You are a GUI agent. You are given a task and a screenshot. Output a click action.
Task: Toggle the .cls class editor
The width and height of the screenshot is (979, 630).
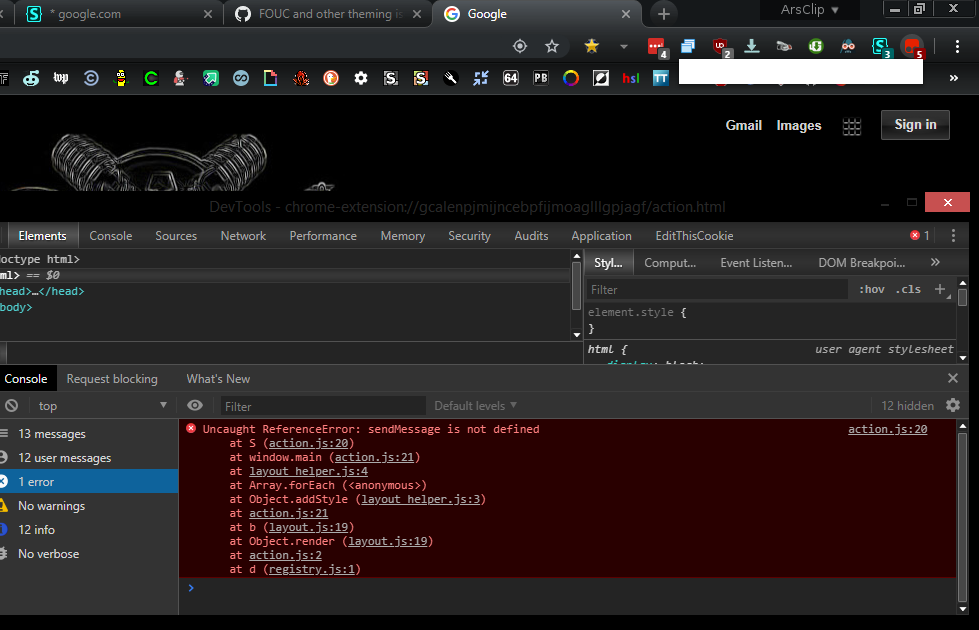[x=908, y=289]
